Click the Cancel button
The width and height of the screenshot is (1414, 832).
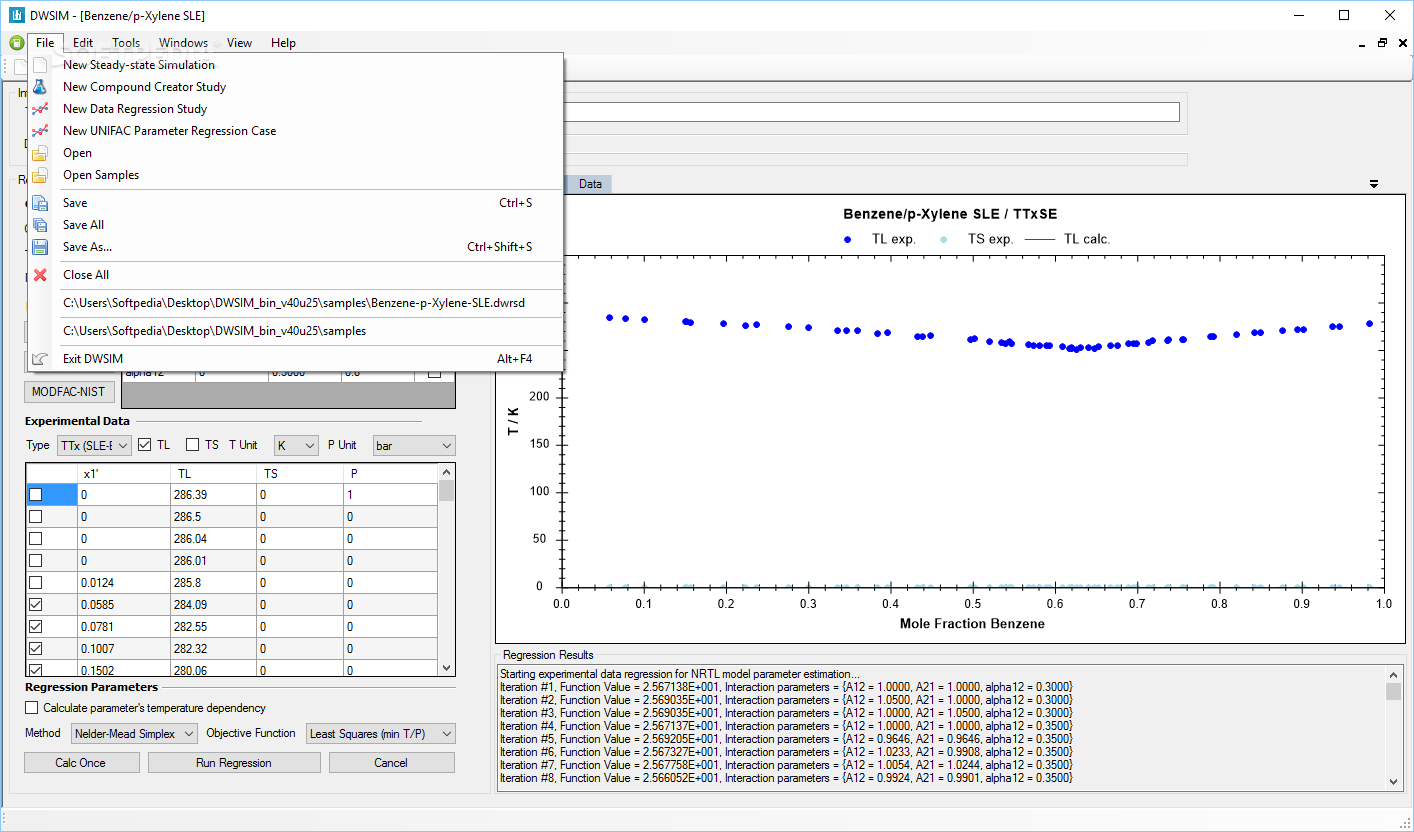392,763
